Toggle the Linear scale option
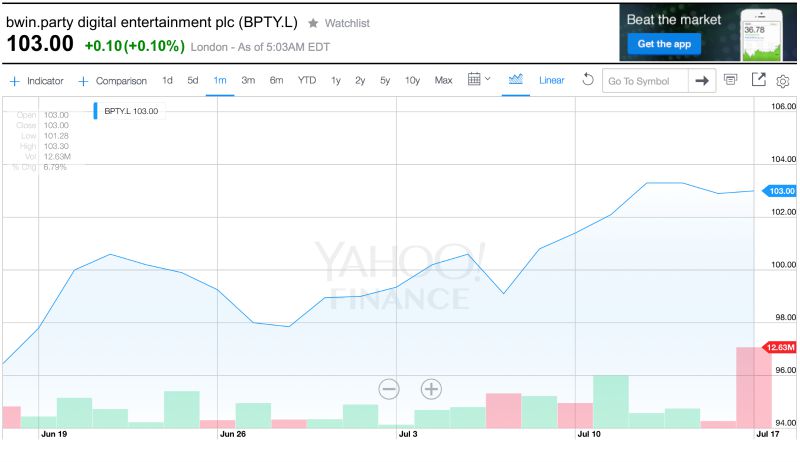 (552, 81)
